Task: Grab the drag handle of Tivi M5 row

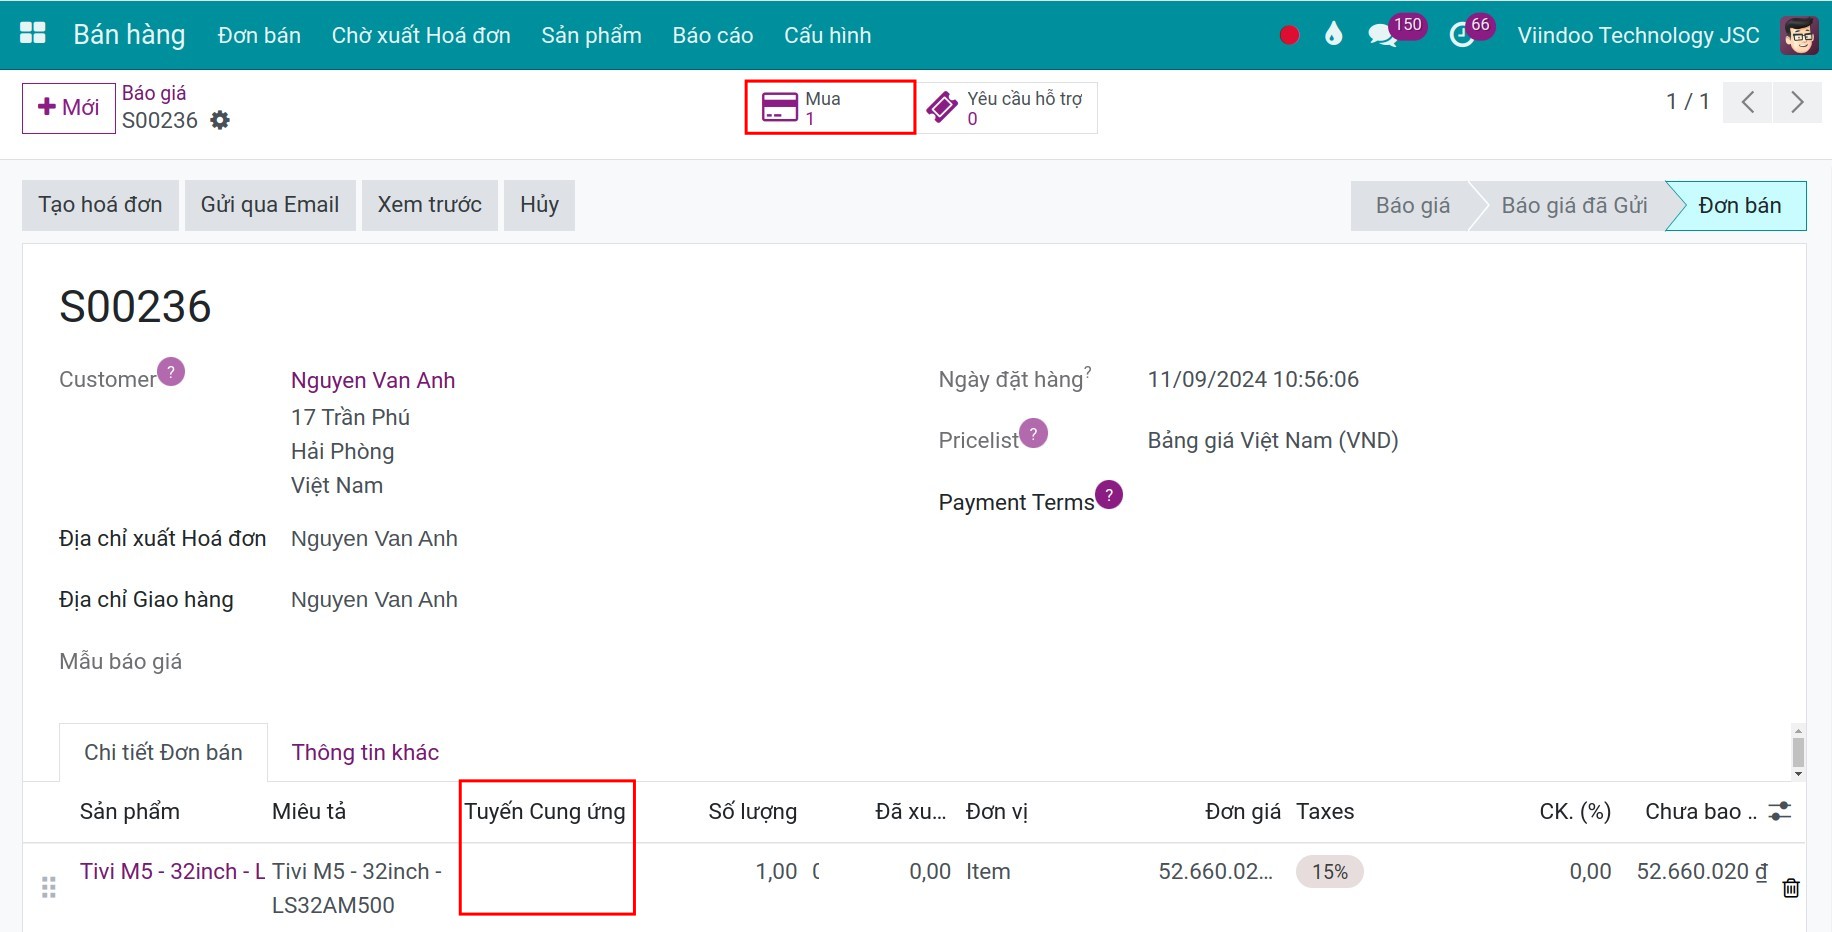Action: click(x=48, y=887)
